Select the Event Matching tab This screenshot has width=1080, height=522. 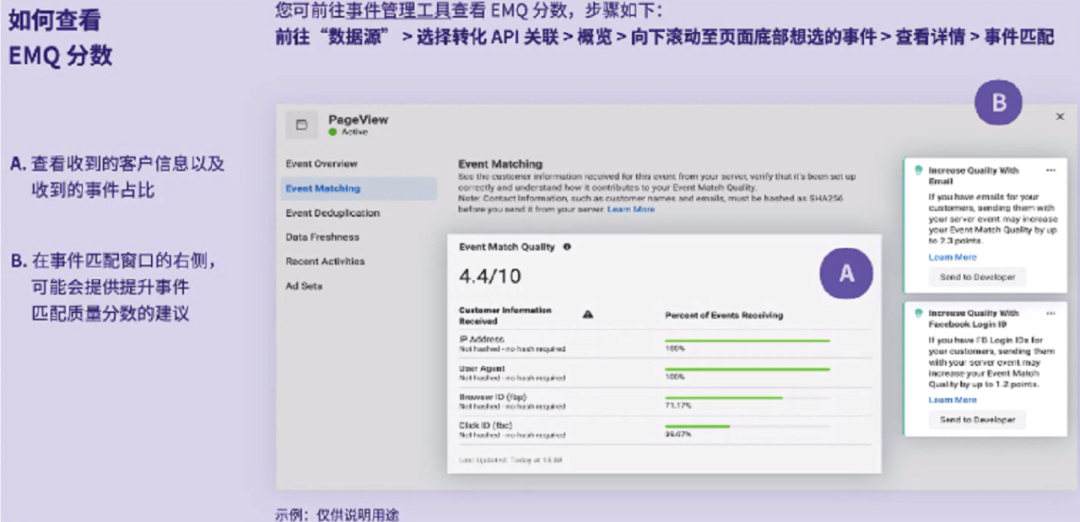[x=358, y=188]
